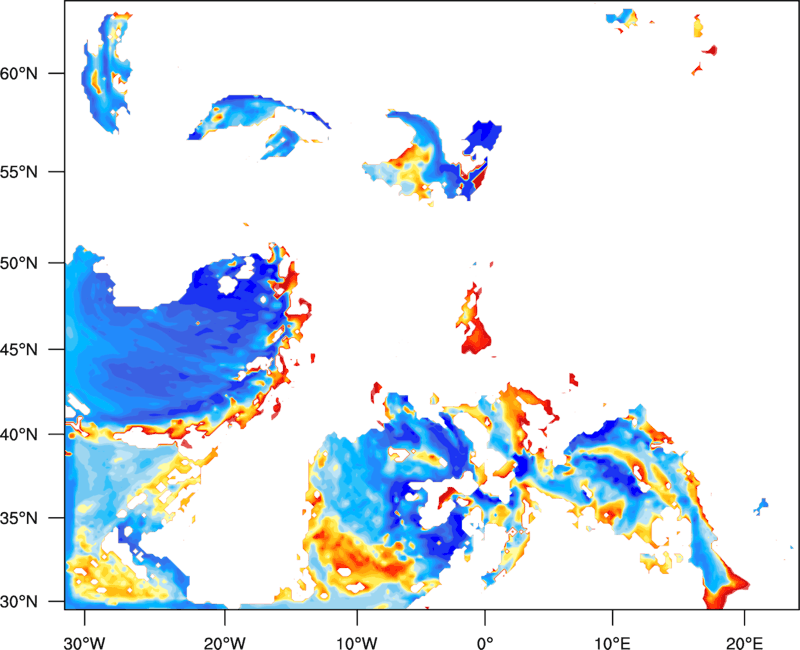The width and height of the screenshot is (800, 650).
Task: Click the 30°W longitude label
Action: [84, 643]
